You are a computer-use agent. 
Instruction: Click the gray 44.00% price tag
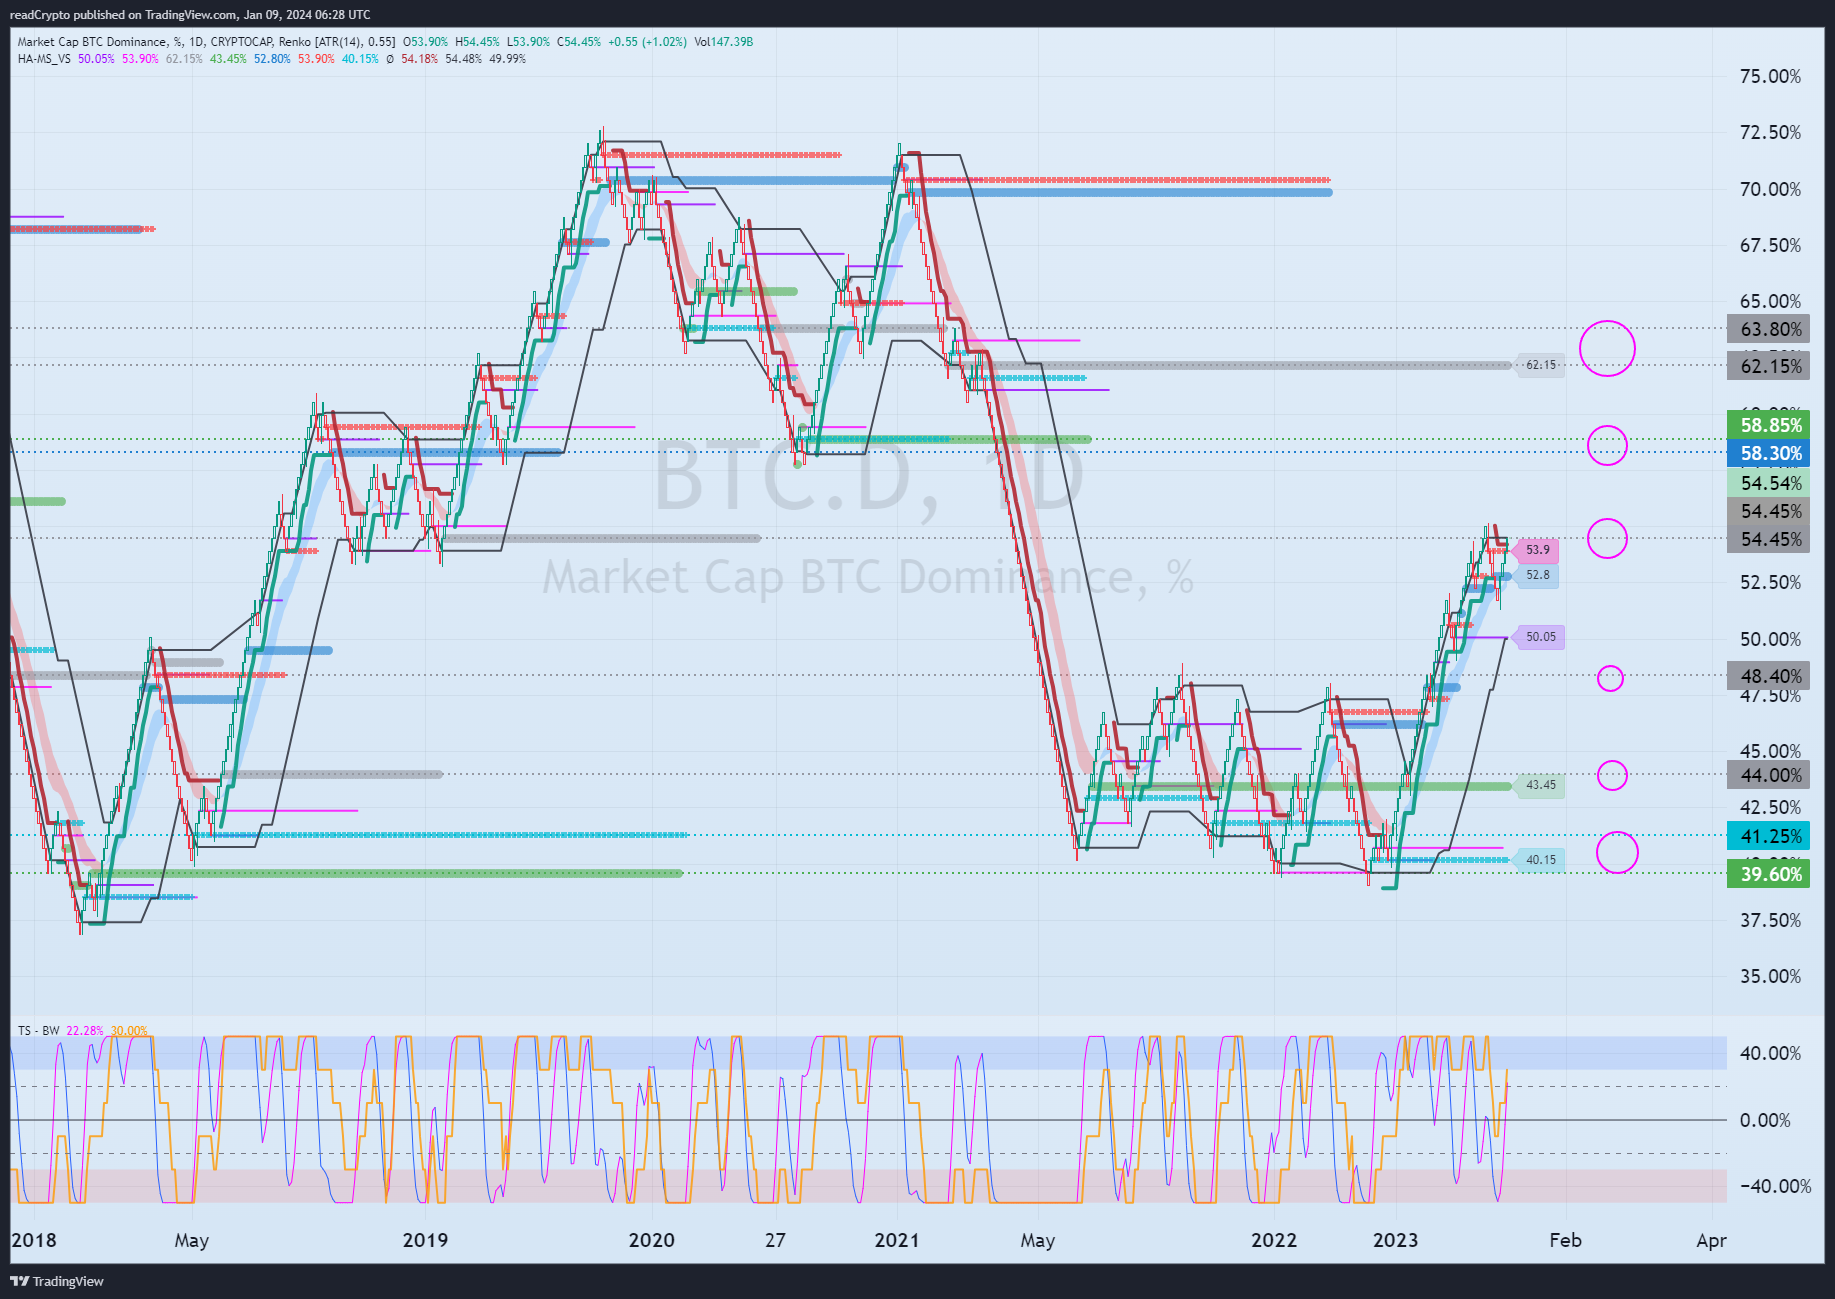point(1770,775)
